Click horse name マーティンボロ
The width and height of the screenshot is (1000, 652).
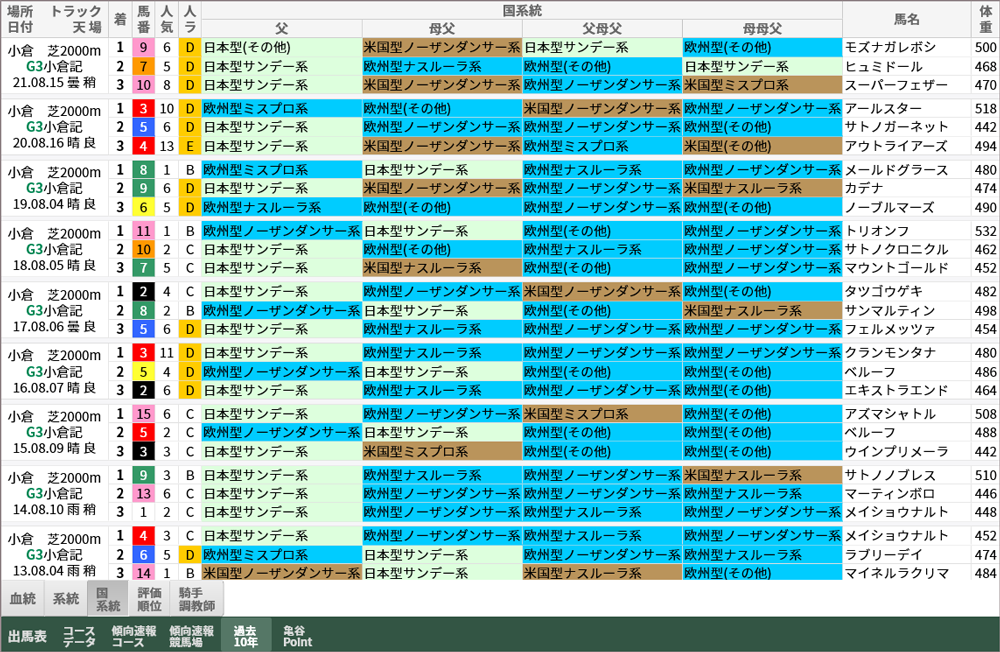click(x=890, y=494)
